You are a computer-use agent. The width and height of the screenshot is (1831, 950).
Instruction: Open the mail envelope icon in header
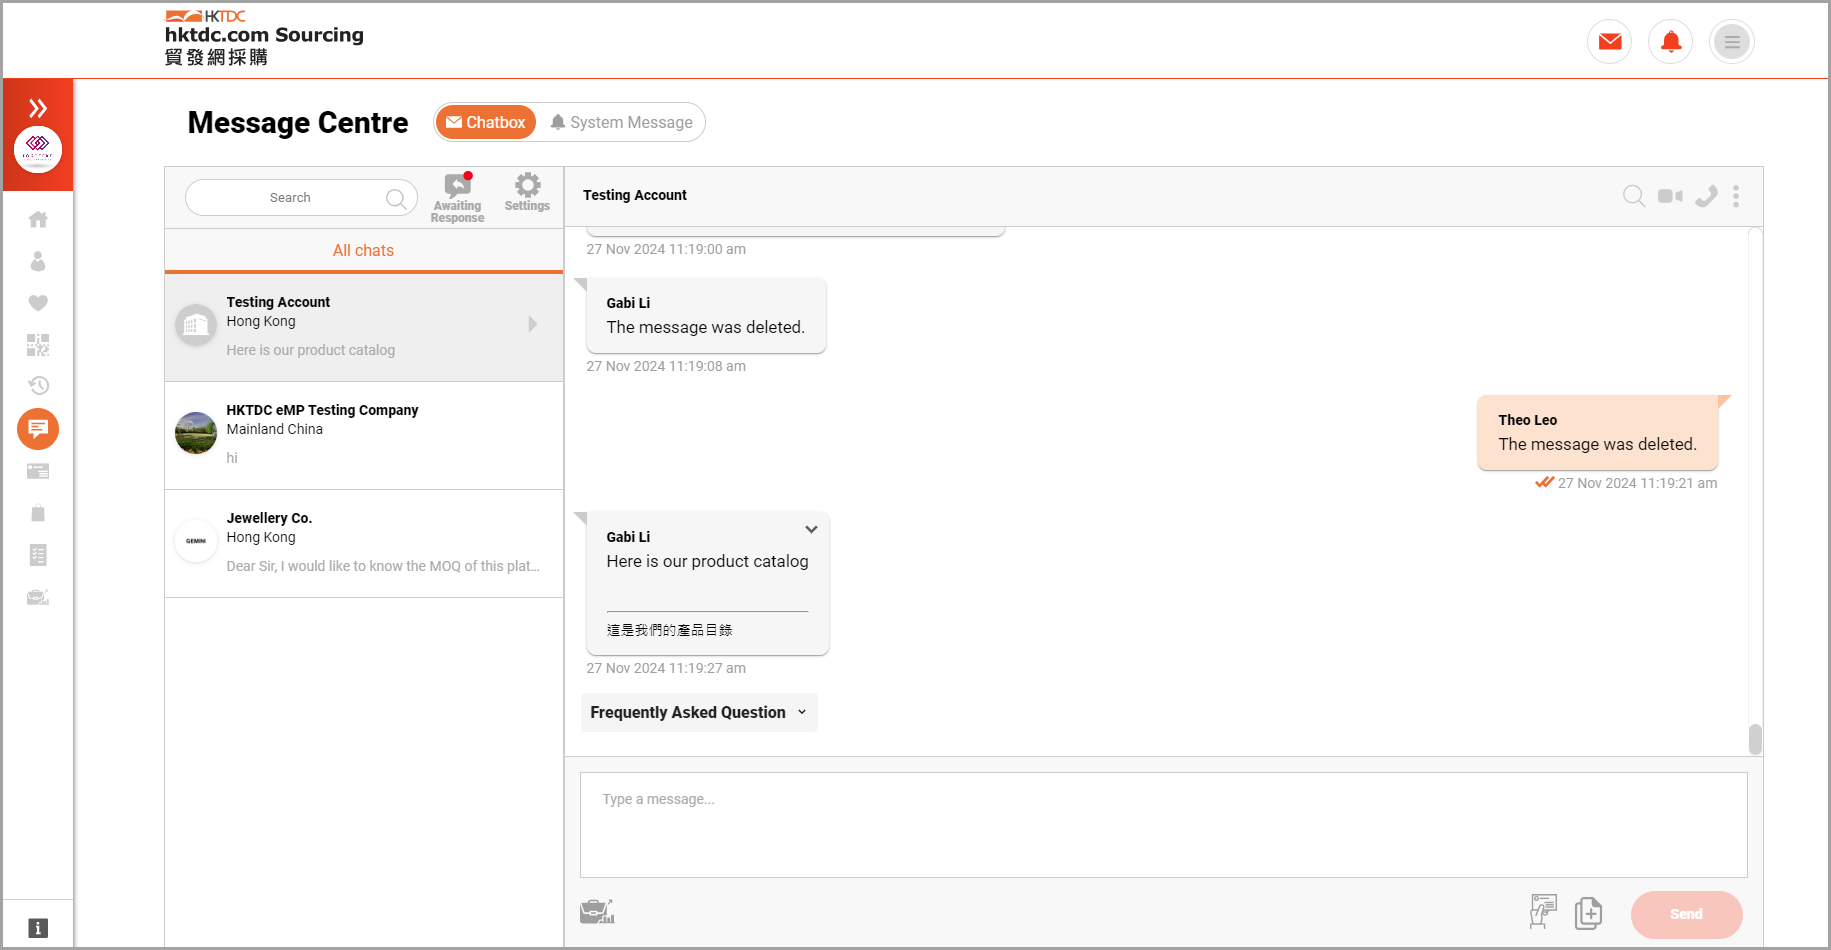tap(1609, 42)
